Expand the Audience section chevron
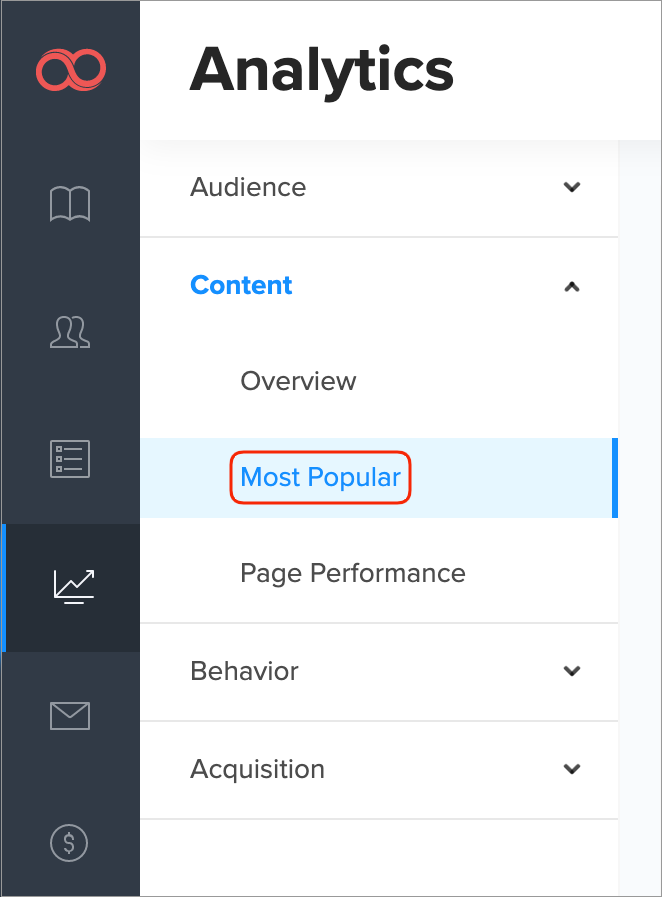The width and height of the screenshot is (662, 897). 572,187
